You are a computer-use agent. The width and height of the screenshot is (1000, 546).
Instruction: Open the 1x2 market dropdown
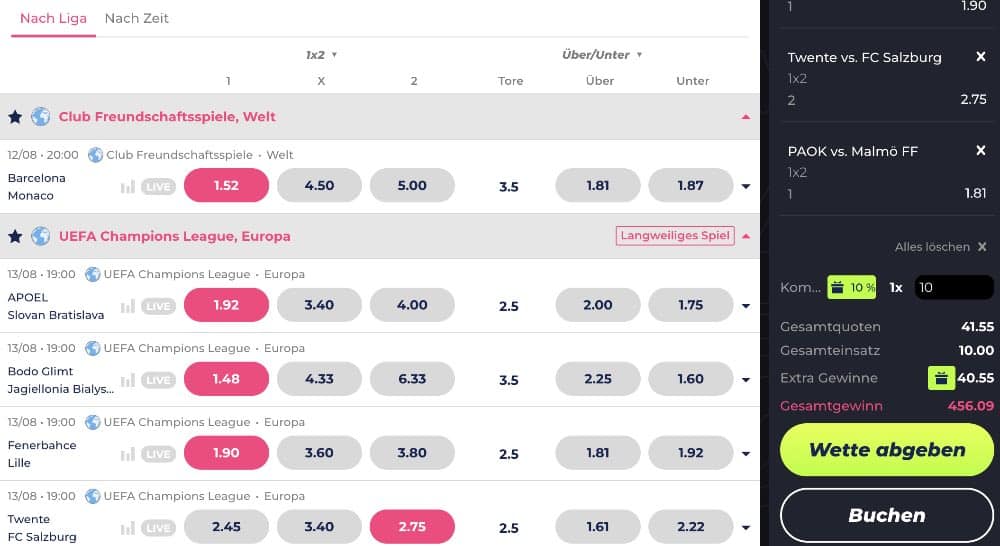322,55
